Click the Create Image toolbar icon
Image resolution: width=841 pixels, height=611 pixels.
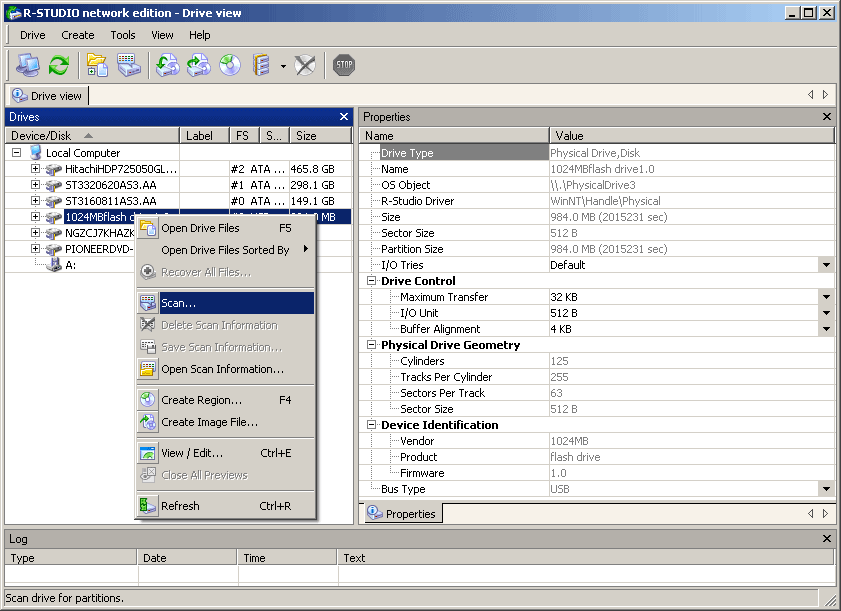[198, 65]
